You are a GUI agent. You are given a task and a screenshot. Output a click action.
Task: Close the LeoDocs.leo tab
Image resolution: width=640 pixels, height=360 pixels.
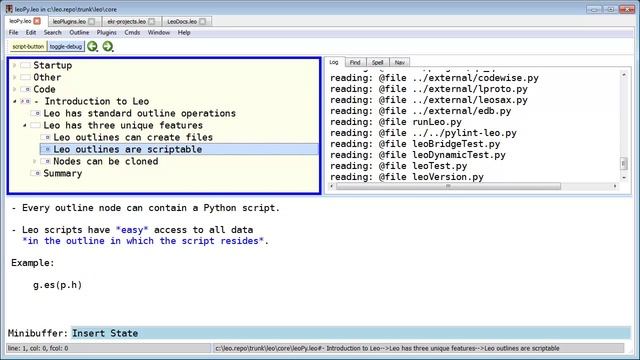coord(202,21)
